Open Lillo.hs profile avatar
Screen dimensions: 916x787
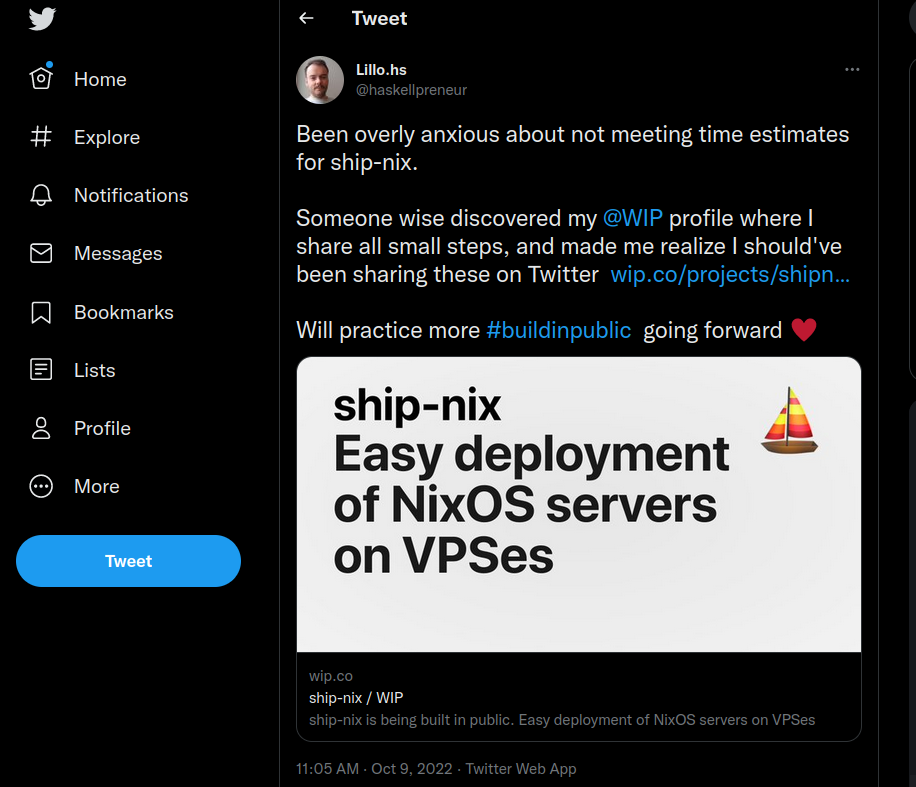pos(320,80)
